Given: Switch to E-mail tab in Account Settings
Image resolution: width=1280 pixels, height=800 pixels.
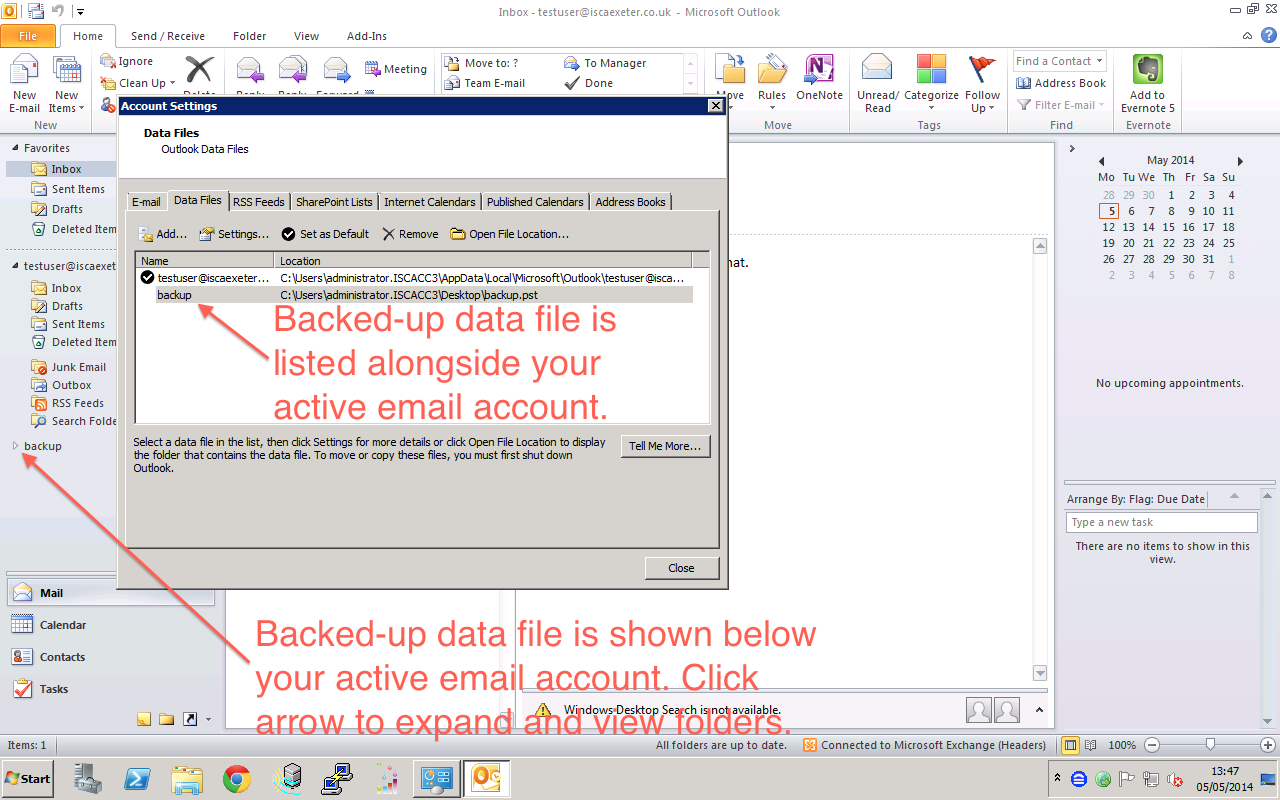Looking at the screenshot, I should pyautogui.click(x=146, y=201).
